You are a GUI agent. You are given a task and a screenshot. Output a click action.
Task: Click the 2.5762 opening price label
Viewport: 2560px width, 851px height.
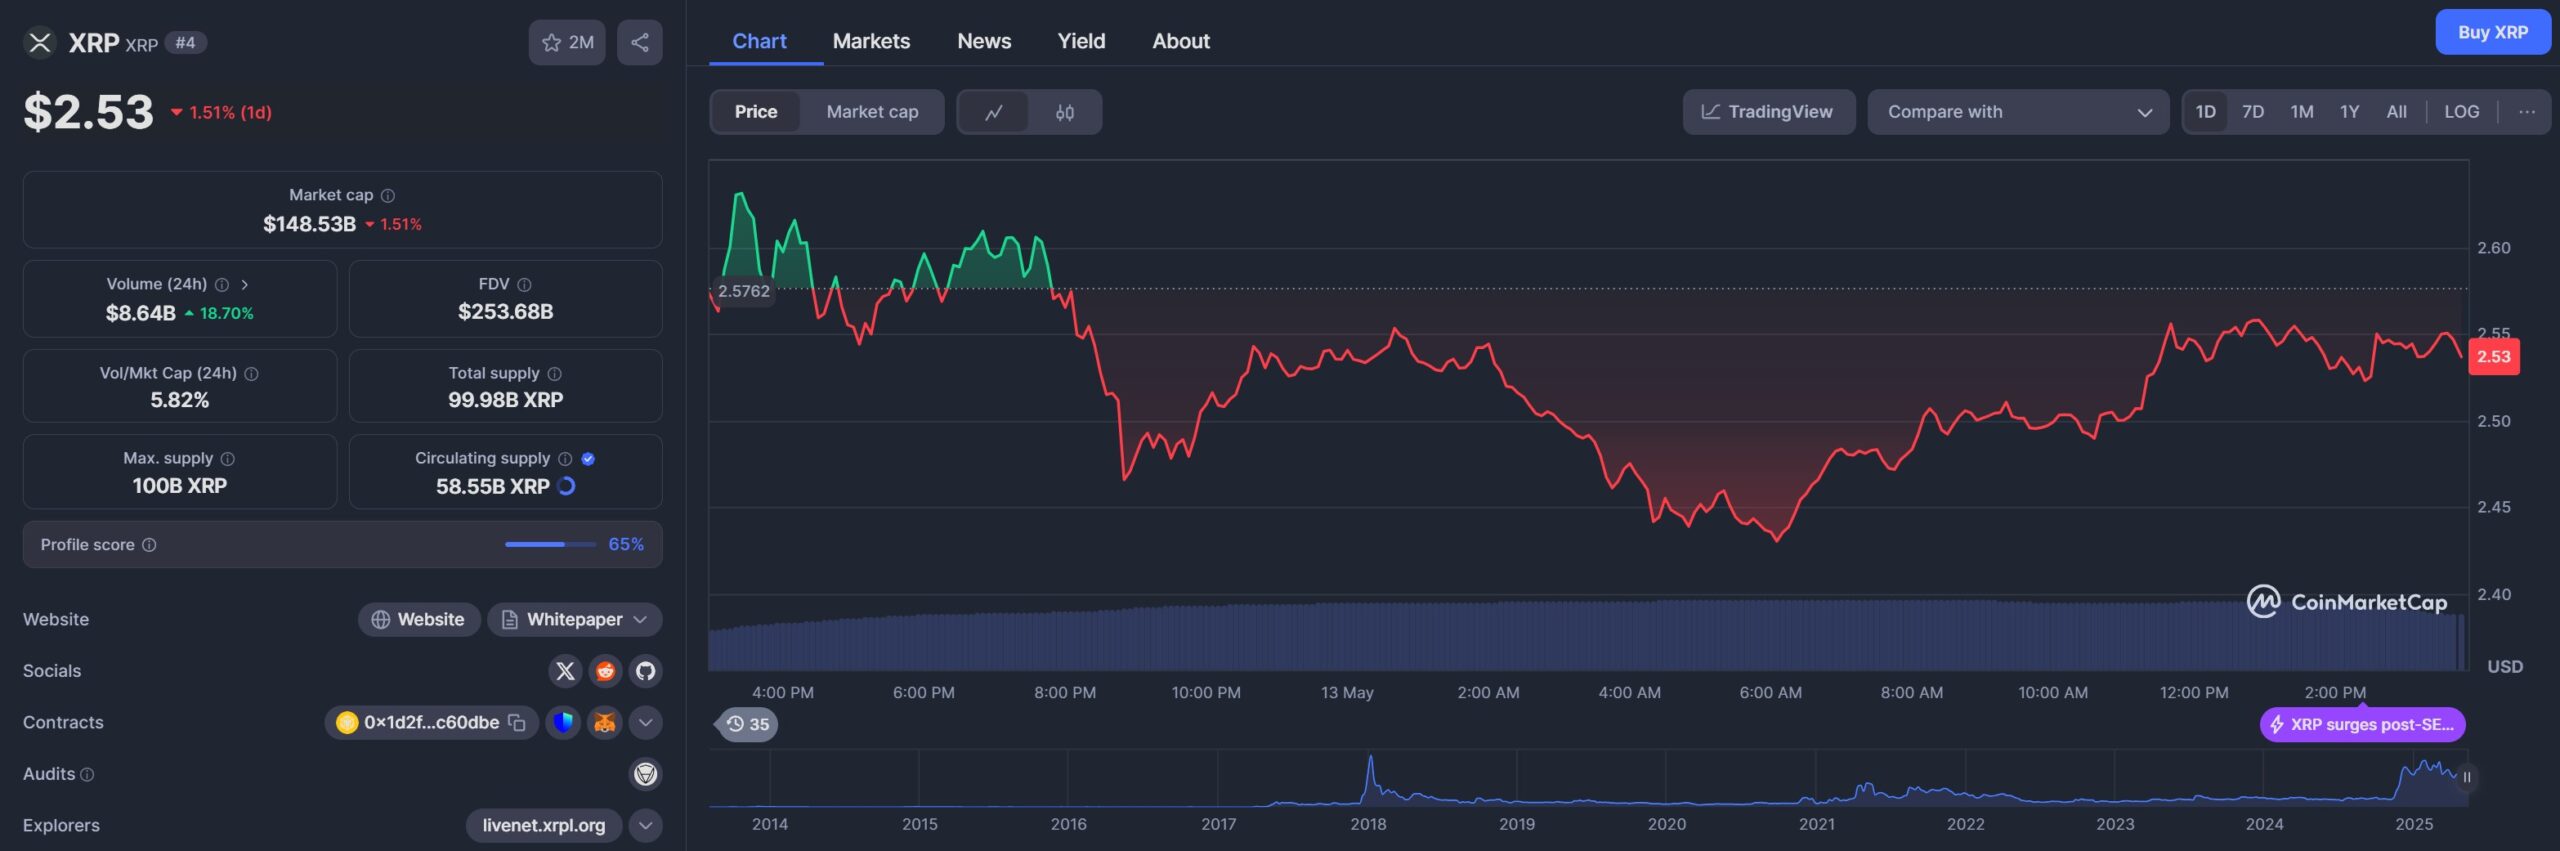coord(744,291)
